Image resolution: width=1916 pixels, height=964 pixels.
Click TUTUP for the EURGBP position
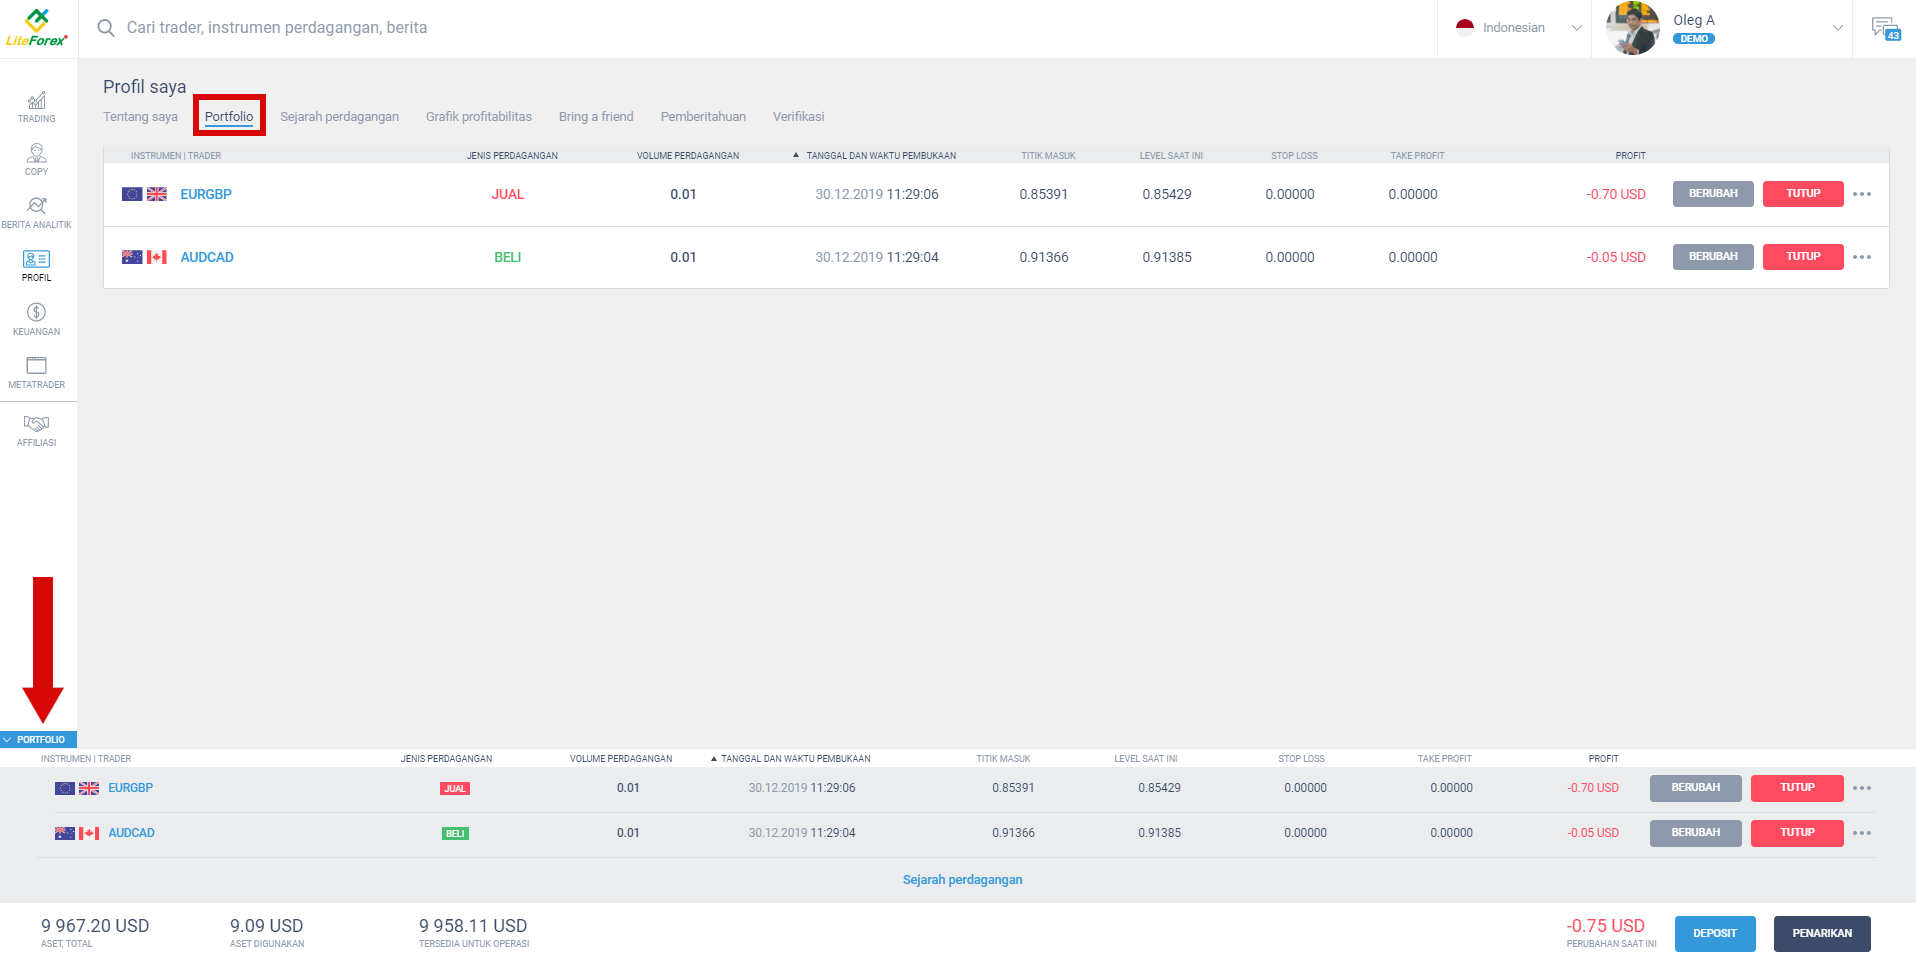1803,194
